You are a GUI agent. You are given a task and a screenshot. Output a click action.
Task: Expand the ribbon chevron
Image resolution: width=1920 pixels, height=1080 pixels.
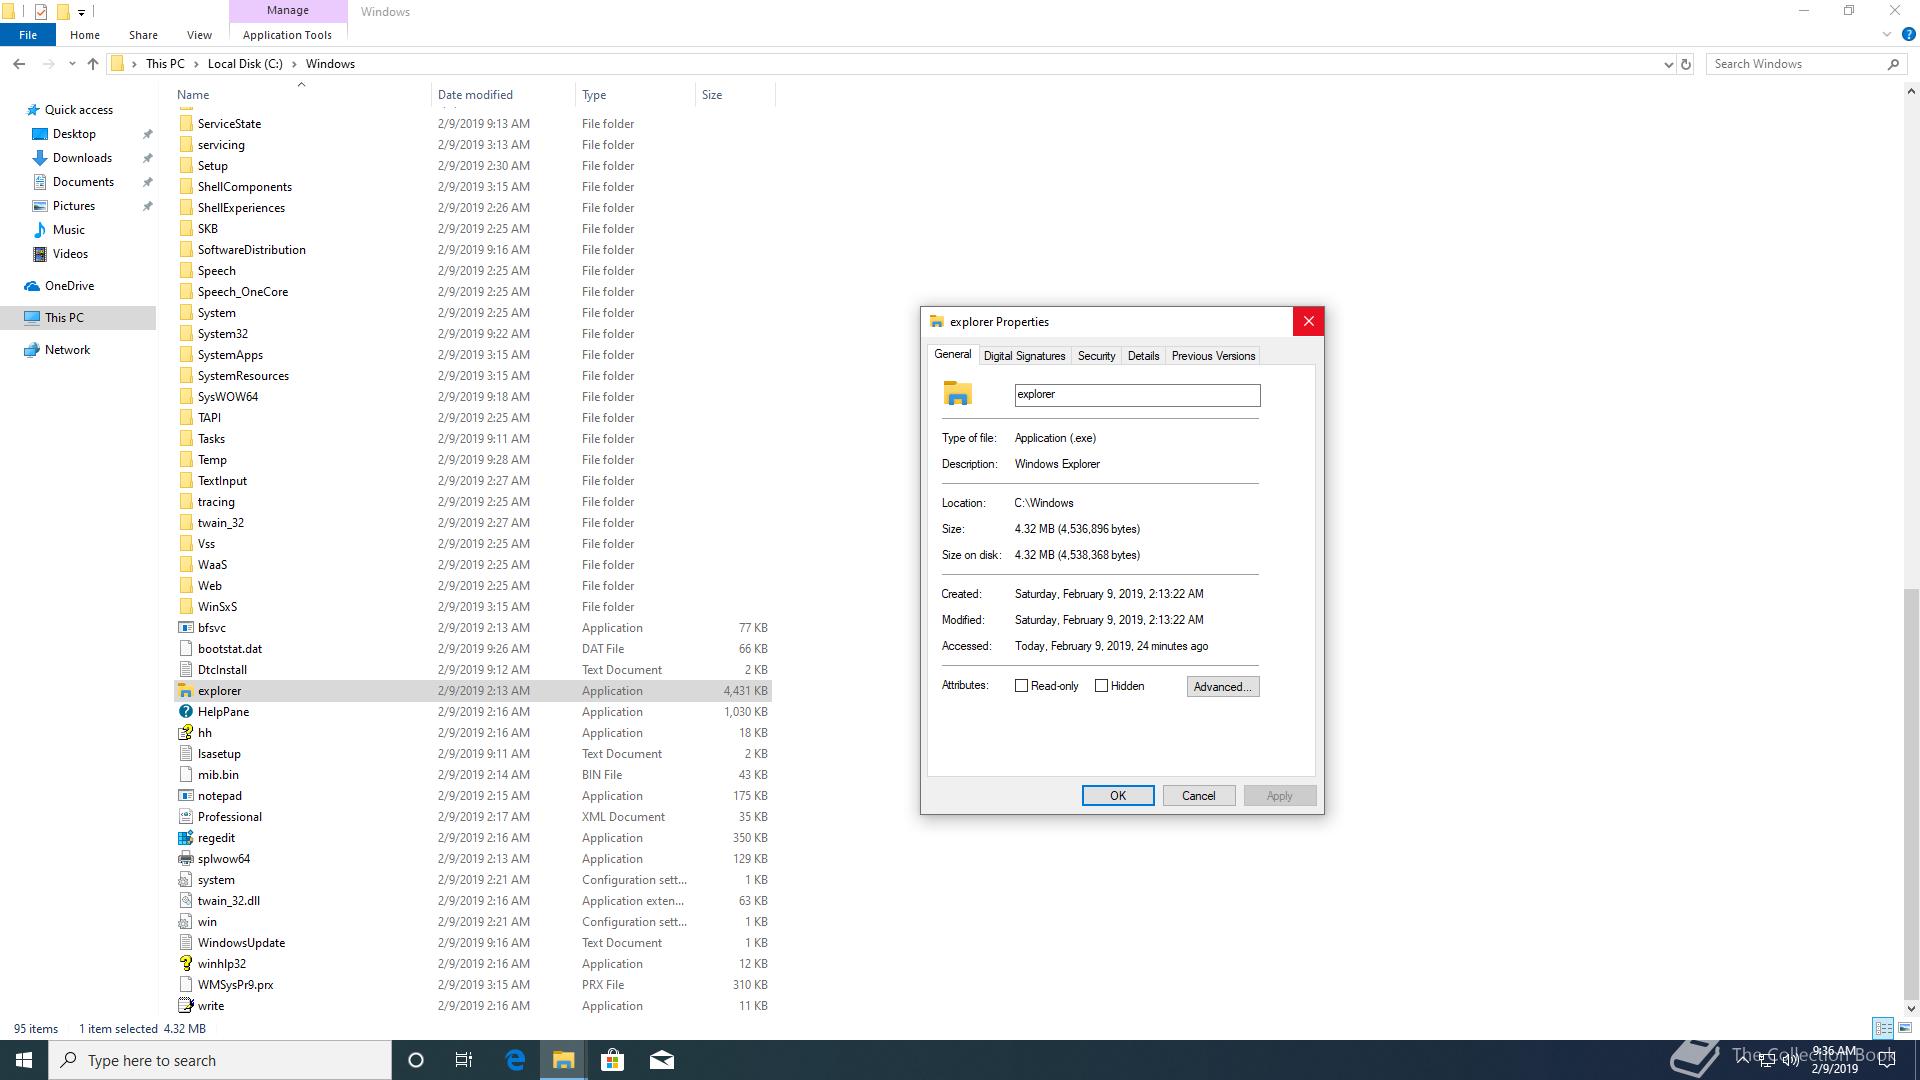(x=1887, y=35)
